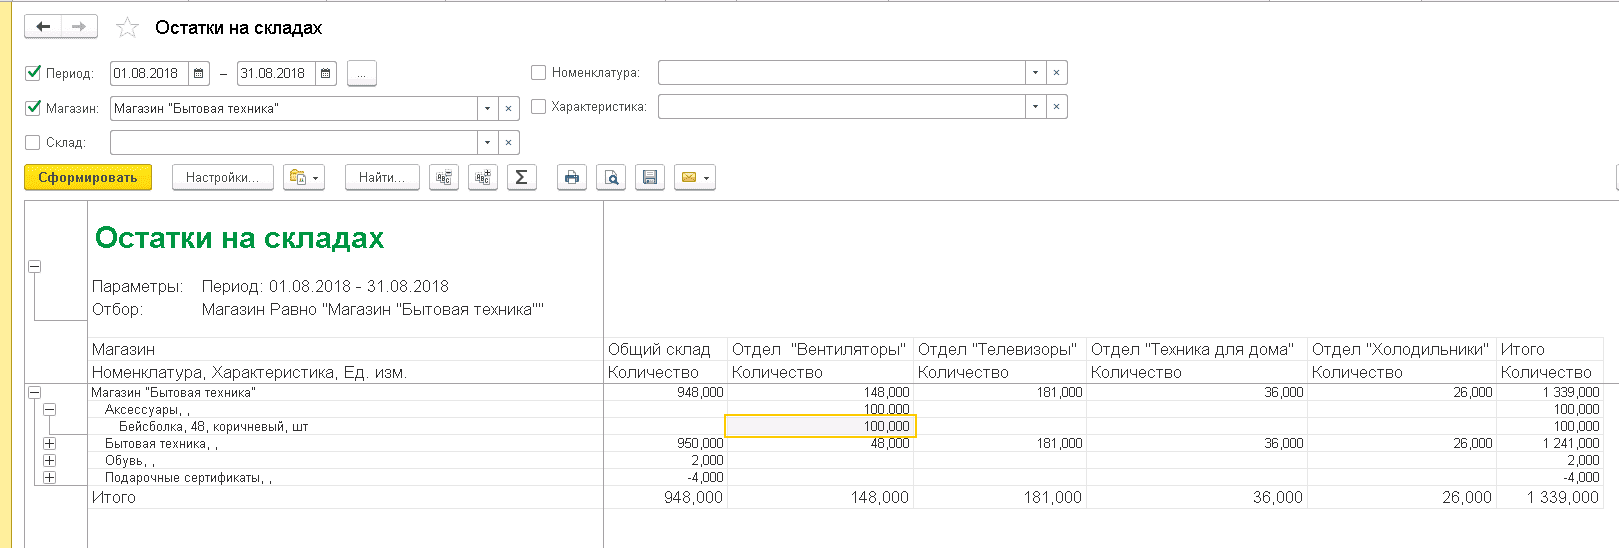Click the back navigation arrow
This screenshot has width=1619, height=548.
(x=43, y=27)
